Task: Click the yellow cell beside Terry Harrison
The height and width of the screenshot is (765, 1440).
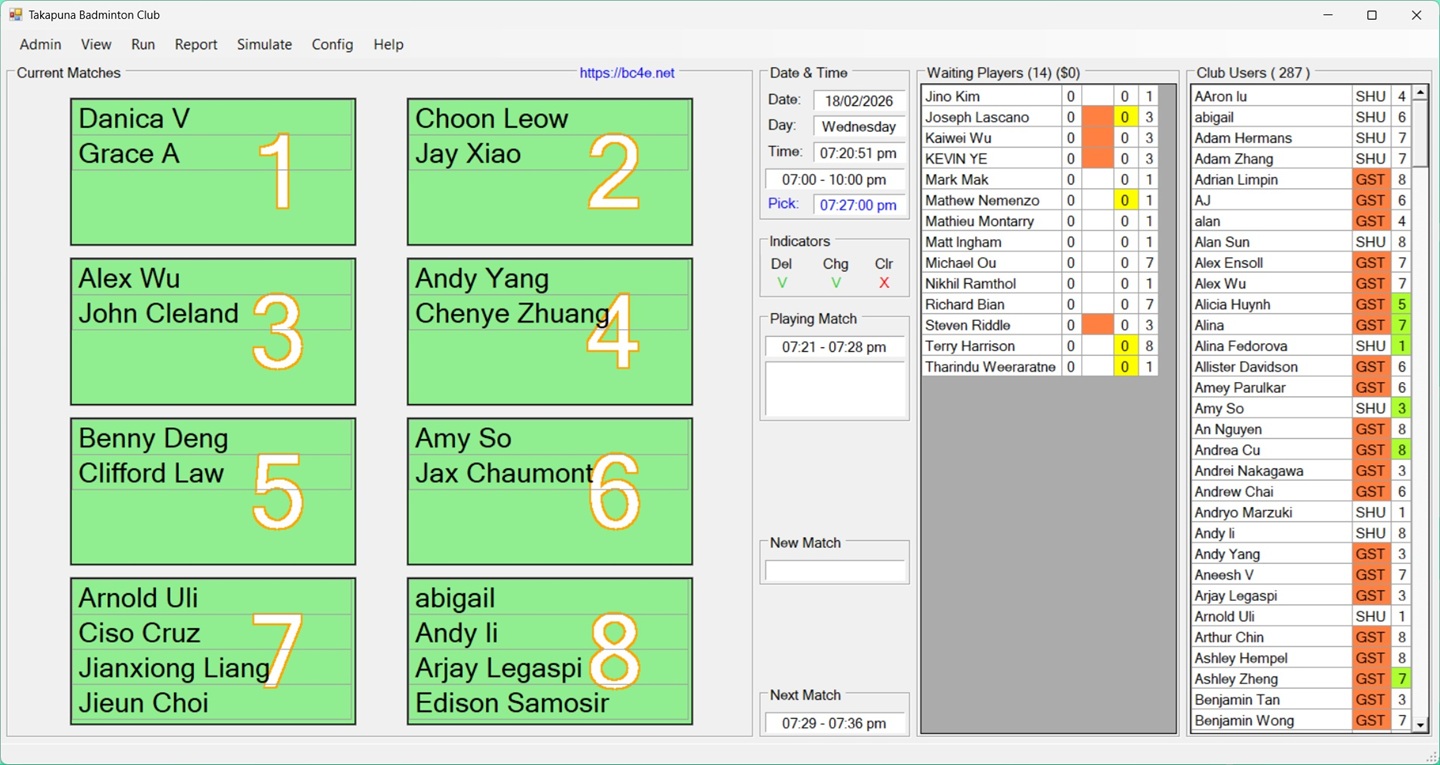Action: [x=1125, y=345]
